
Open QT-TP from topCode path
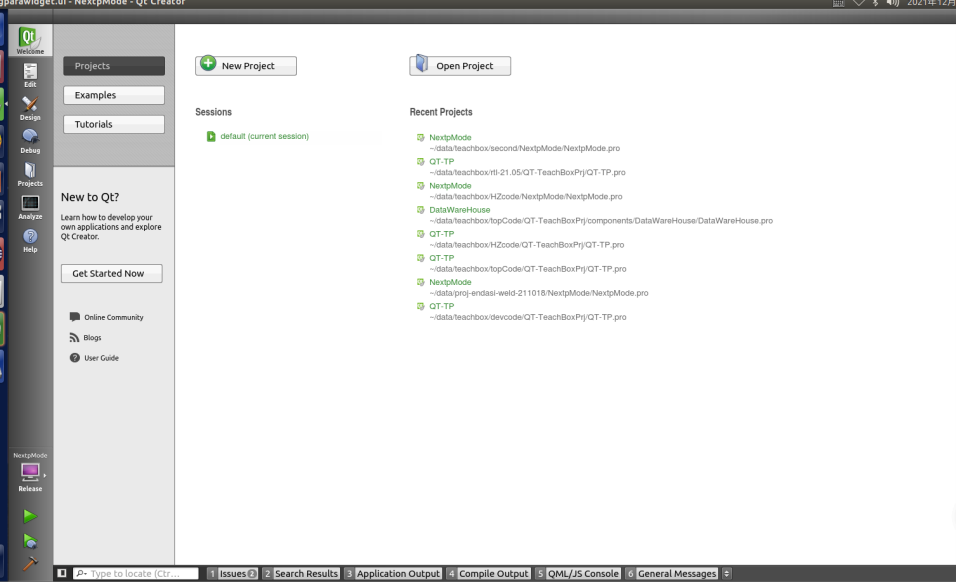(441, 258)
